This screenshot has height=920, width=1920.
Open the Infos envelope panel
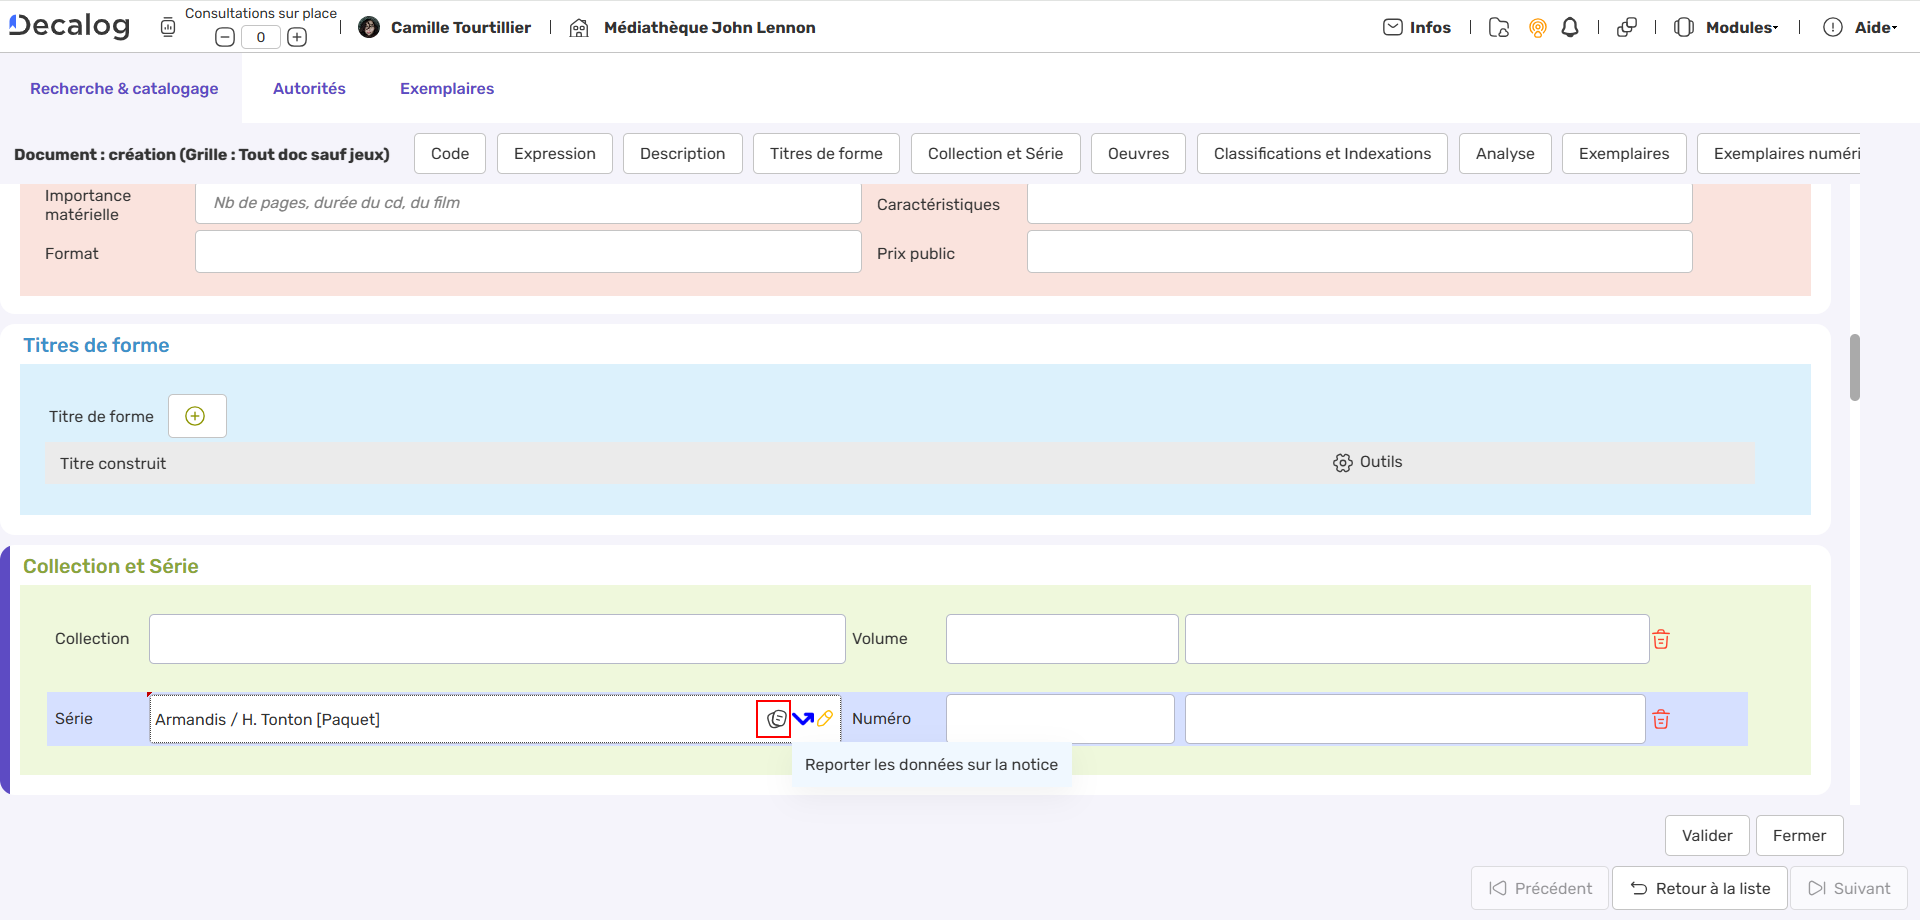[1417, 27]
